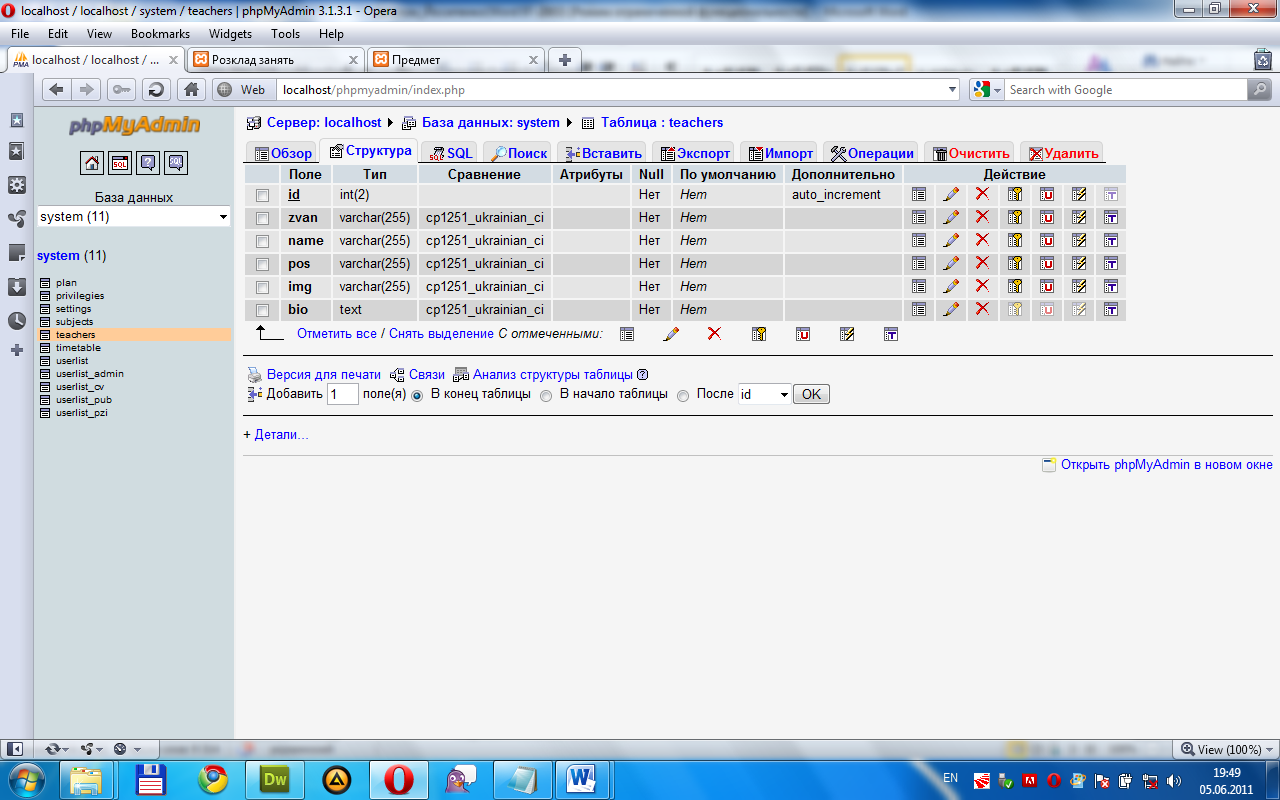Drop checked fields via bottom red X
Screen dimensions: 1280x800
715,334
